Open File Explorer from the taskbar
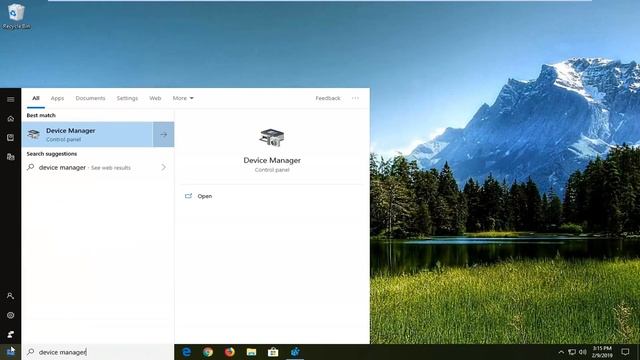The image size is (640, 360). (251, 352)
